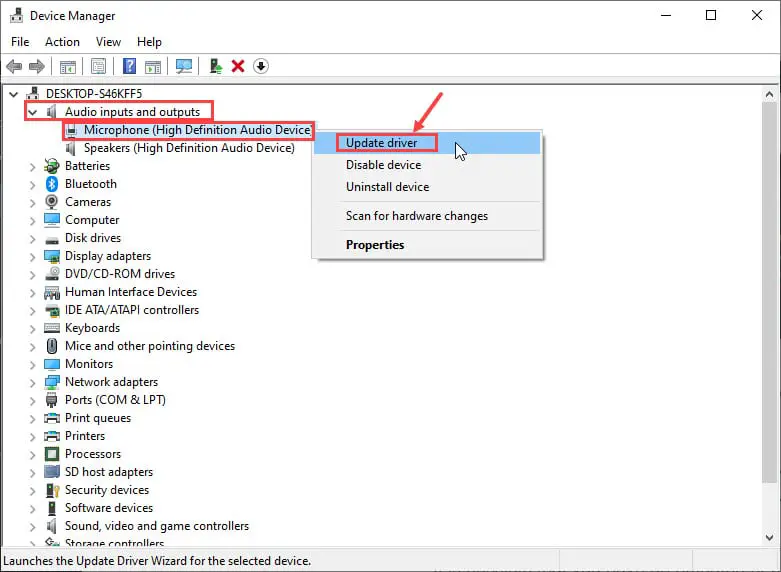Click the down-arrow circle toolbar icon
Screen dimensions: 781x572
coord(260,66)
